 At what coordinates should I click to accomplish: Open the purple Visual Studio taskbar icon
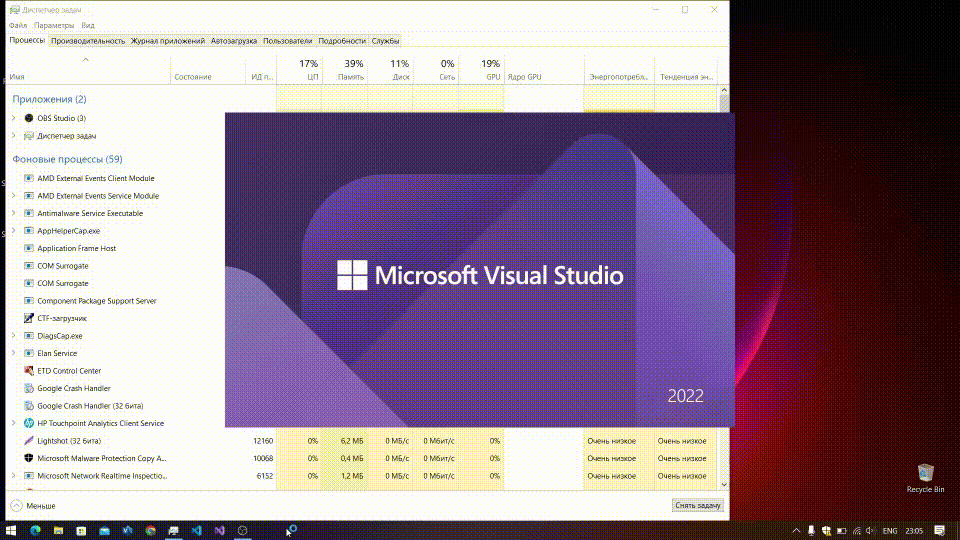[x=220, y=530]
